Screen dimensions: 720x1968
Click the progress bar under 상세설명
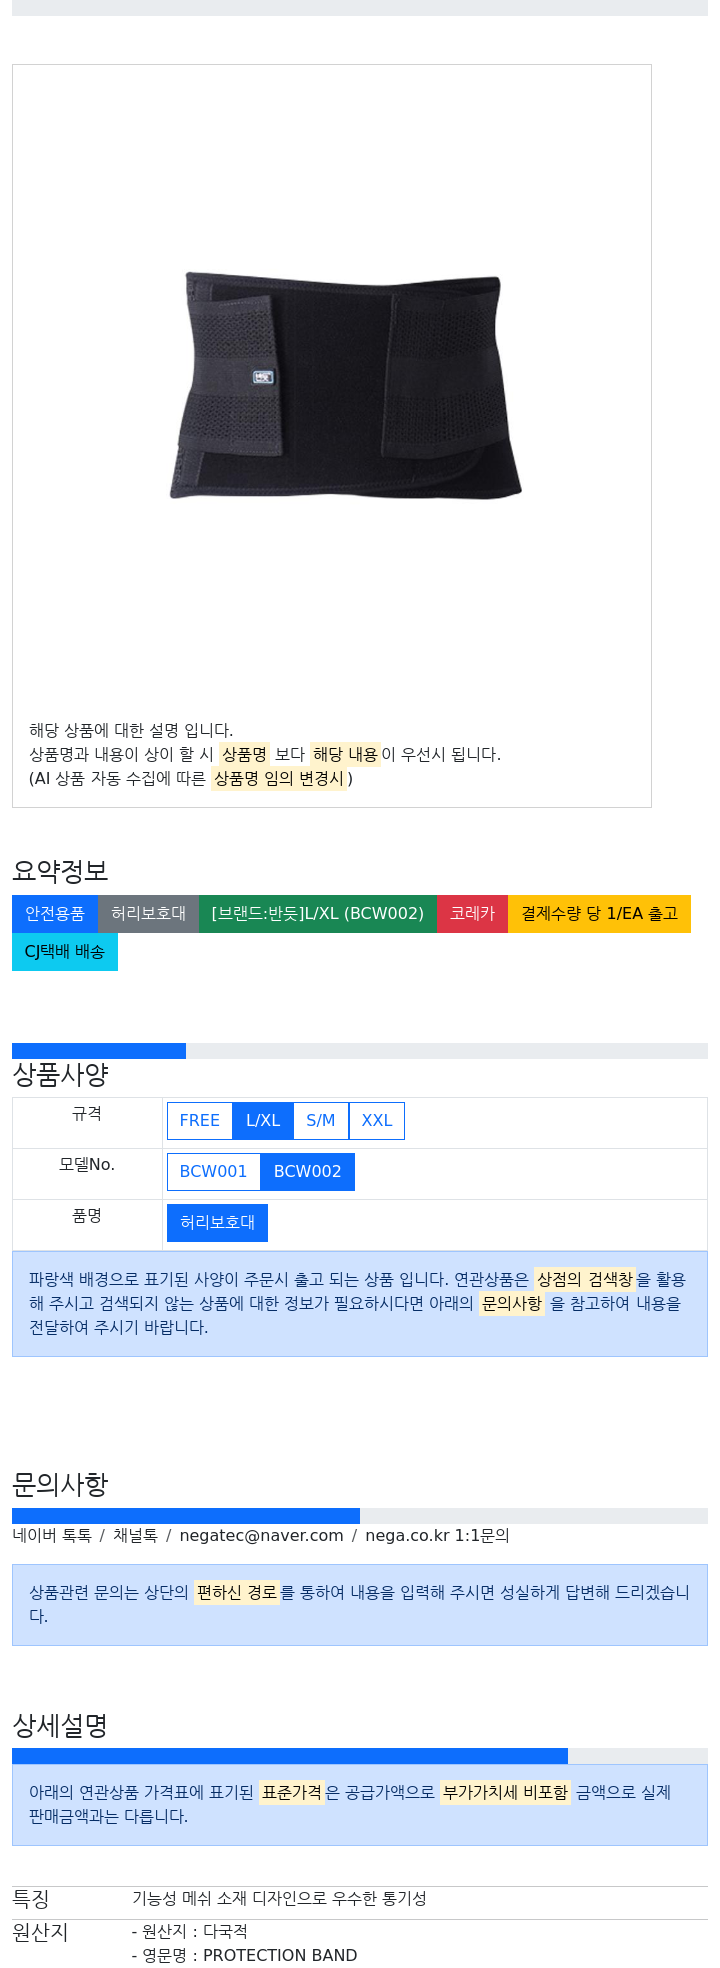360,1756
